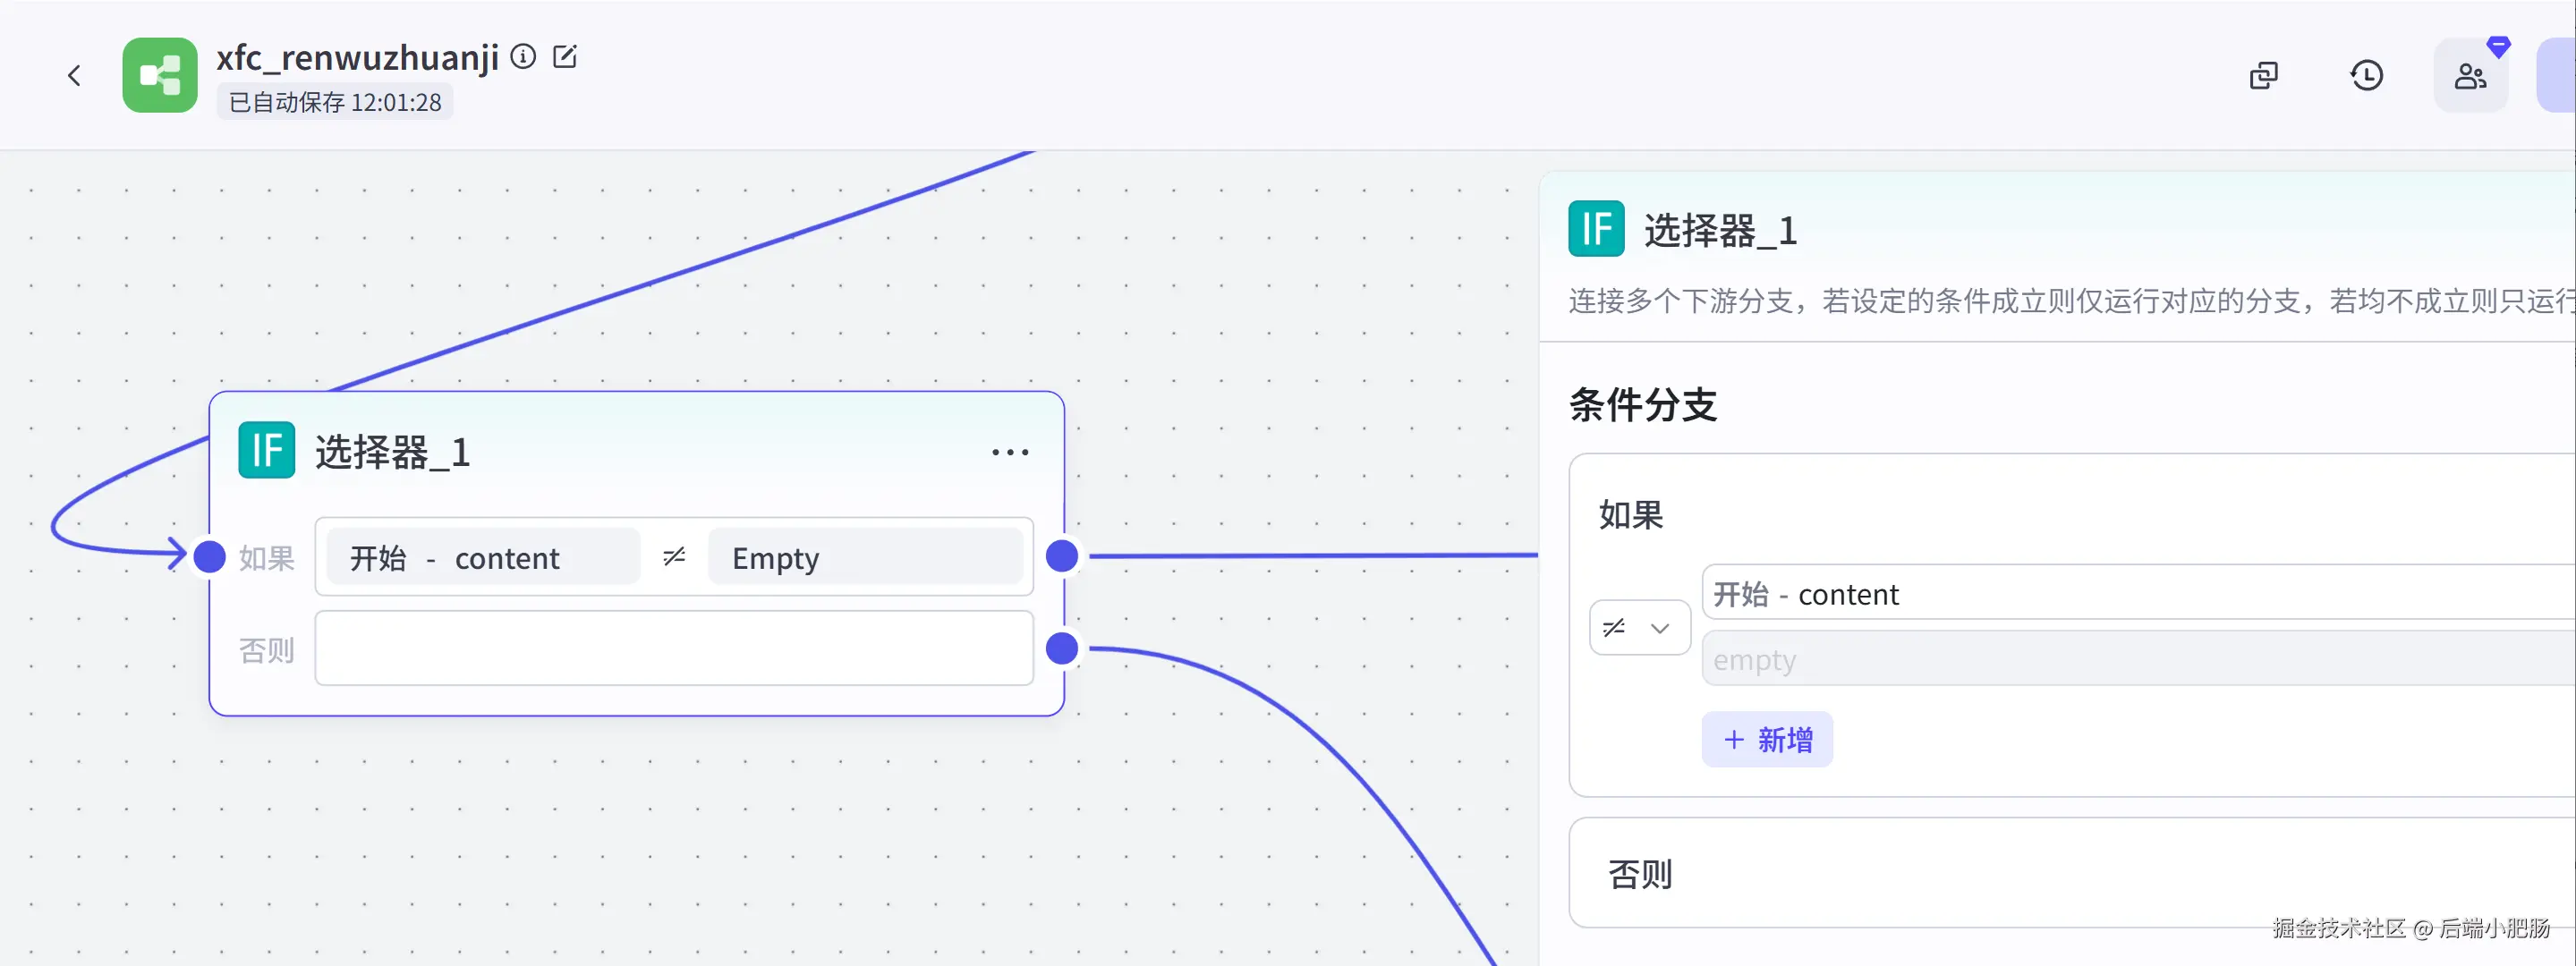The image size is (2576, 966).
Task: Click the IF icon on canvas node
Action: (x=266, y=450)
